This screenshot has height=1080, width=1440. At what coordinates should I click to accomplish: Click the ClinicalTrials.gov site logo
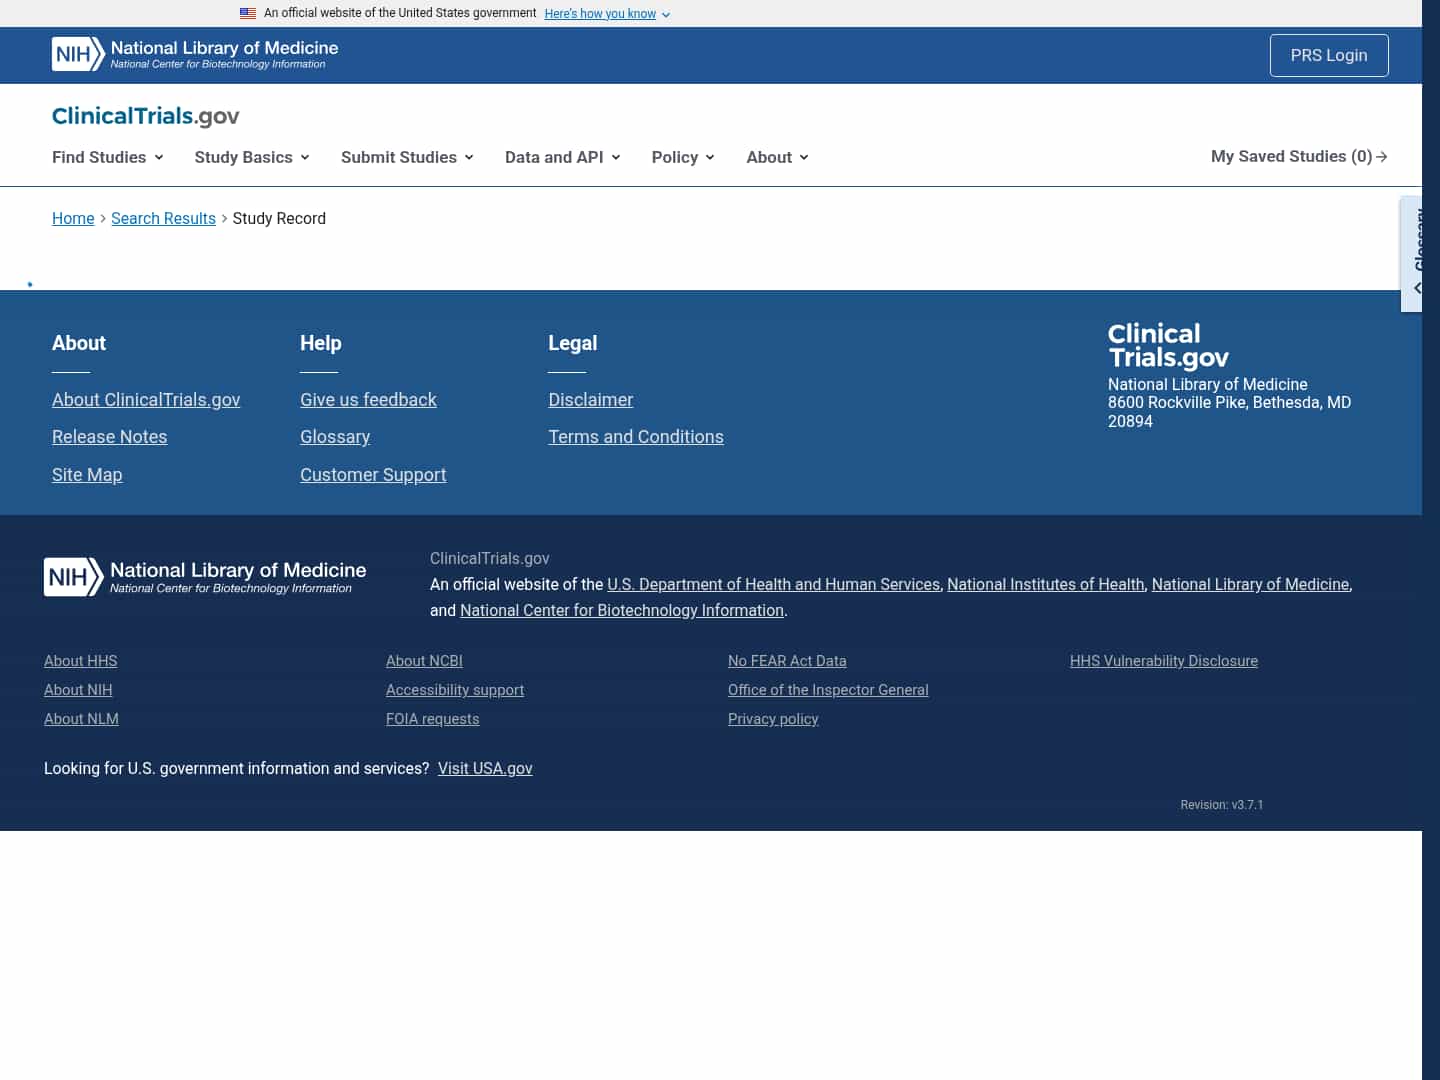[x=146, y=116]
